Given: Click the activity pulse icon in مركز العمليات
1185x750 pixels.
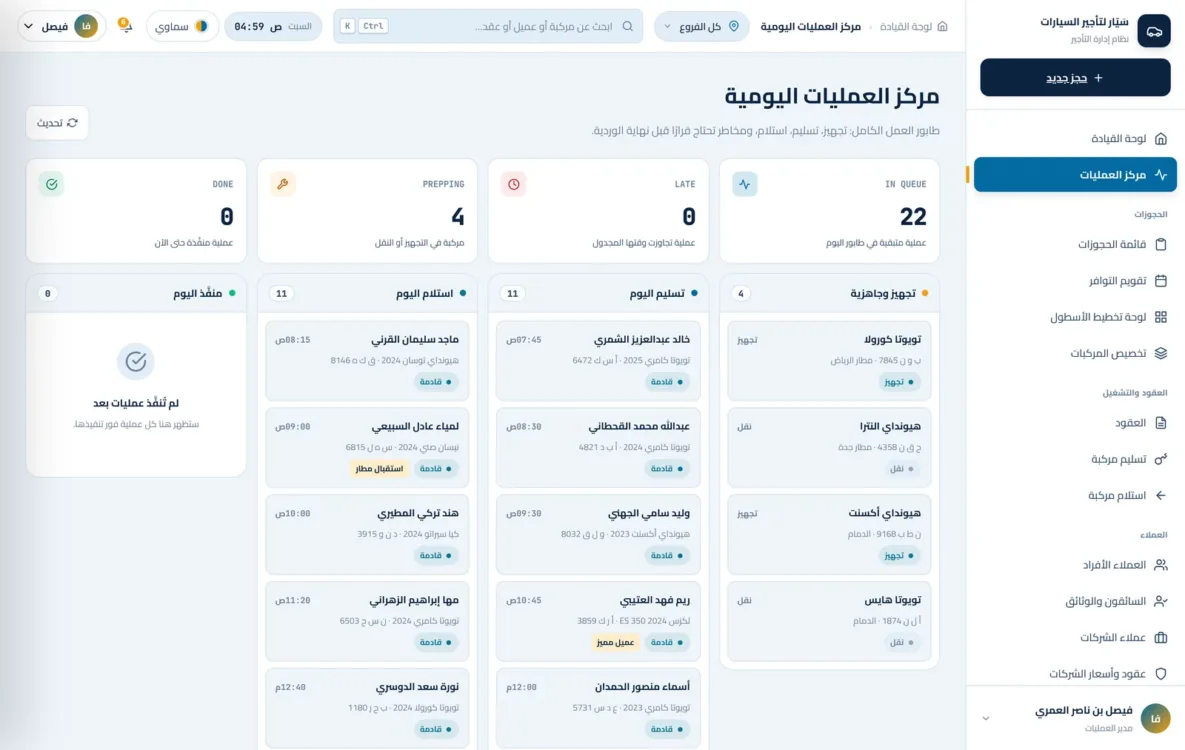Looking at the screenshot, I should point(1161,175).
